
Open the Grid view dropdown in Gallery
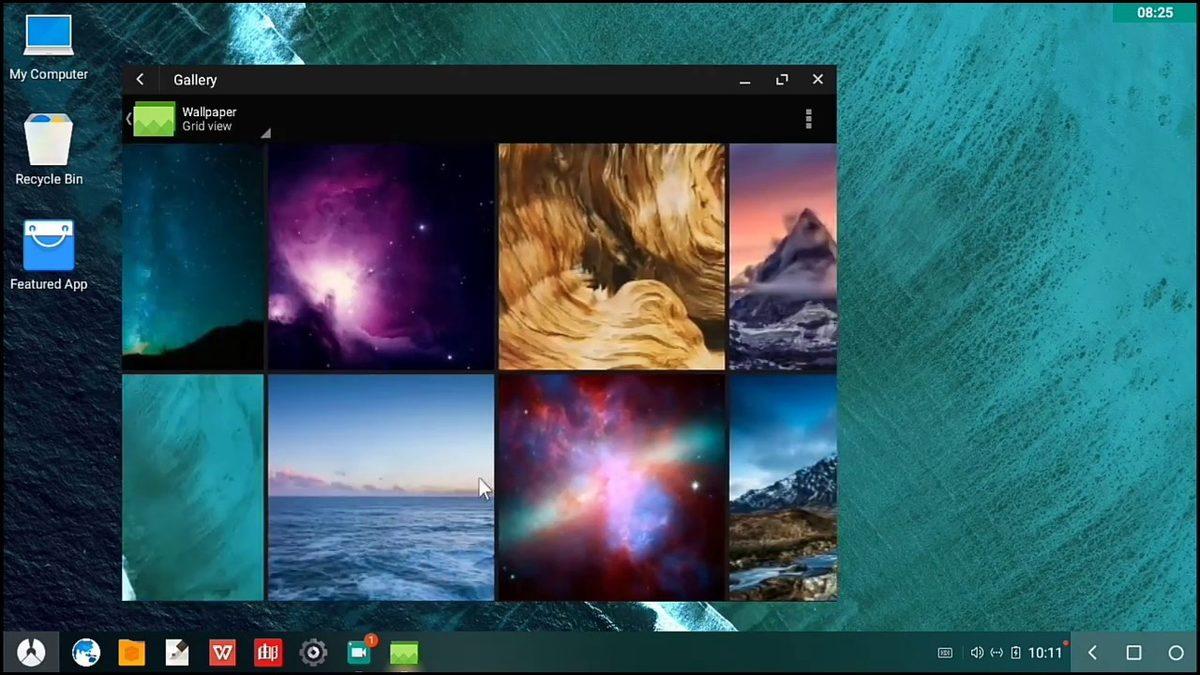coord(208,126)
